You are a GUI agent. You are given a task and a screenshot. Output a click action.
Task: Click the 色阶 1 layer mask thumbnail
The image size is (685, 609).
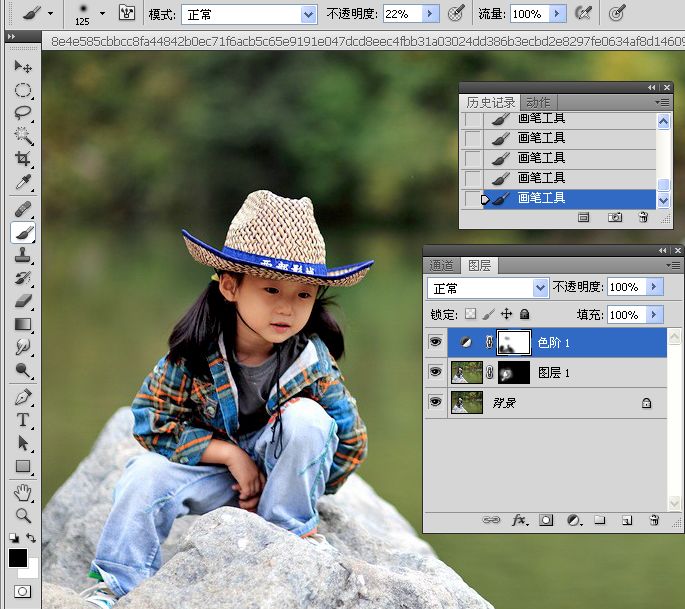[x=513, y=342]
